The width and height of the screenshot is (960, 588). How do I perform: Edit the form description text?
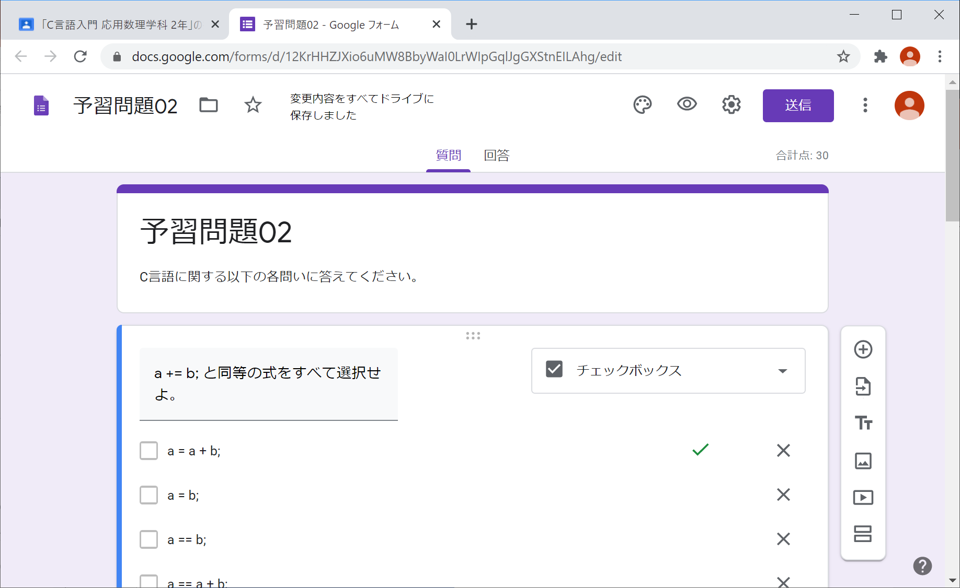[x=279, y=277]
